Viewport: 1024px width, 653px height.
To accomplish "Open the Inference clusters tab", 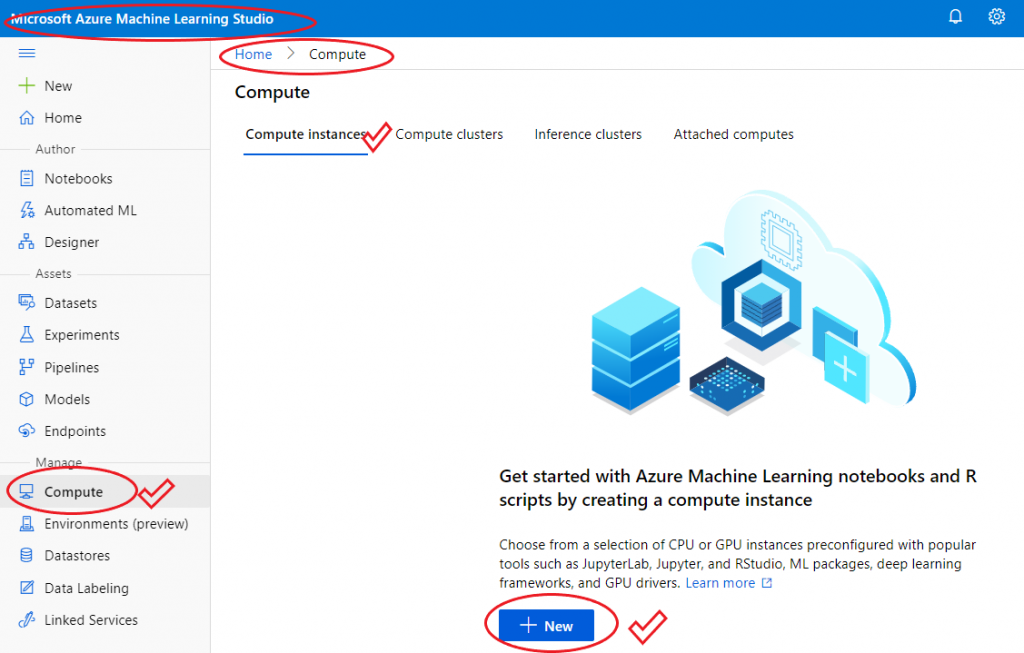I will click(588, 135).
